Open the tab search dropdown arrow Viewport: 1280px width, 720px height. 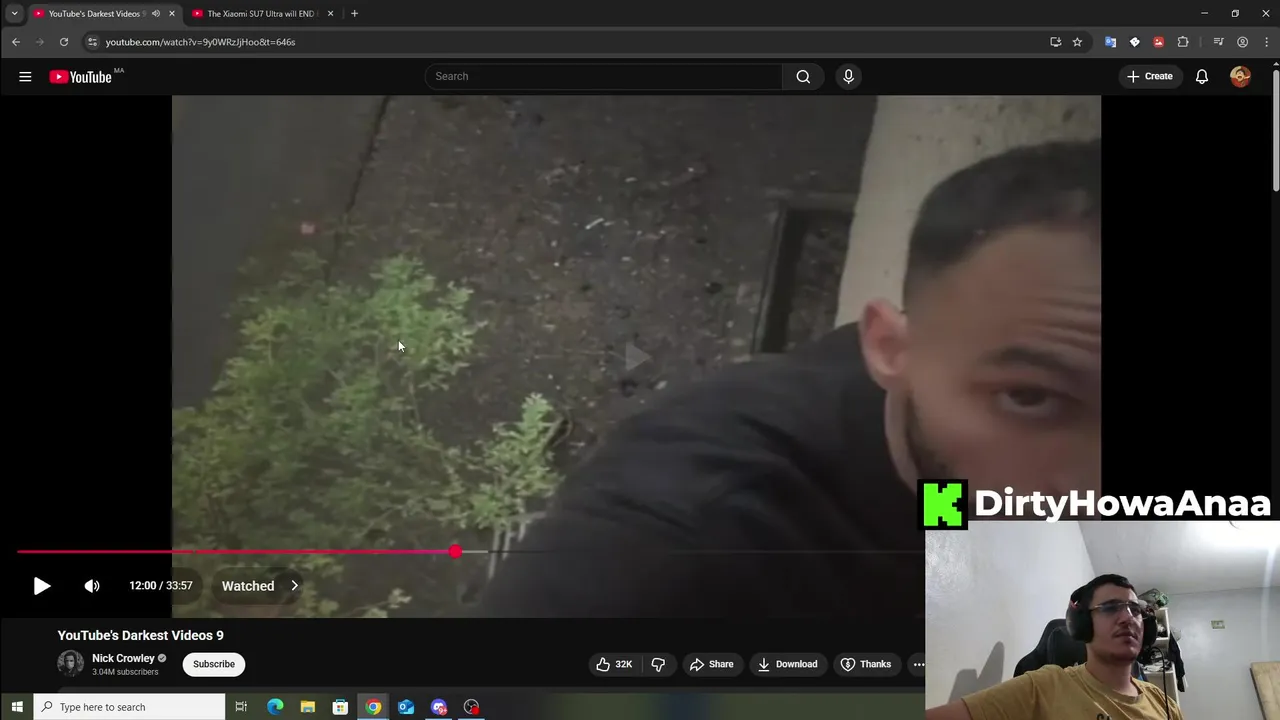pyautogui.click(x=14, y=14)
